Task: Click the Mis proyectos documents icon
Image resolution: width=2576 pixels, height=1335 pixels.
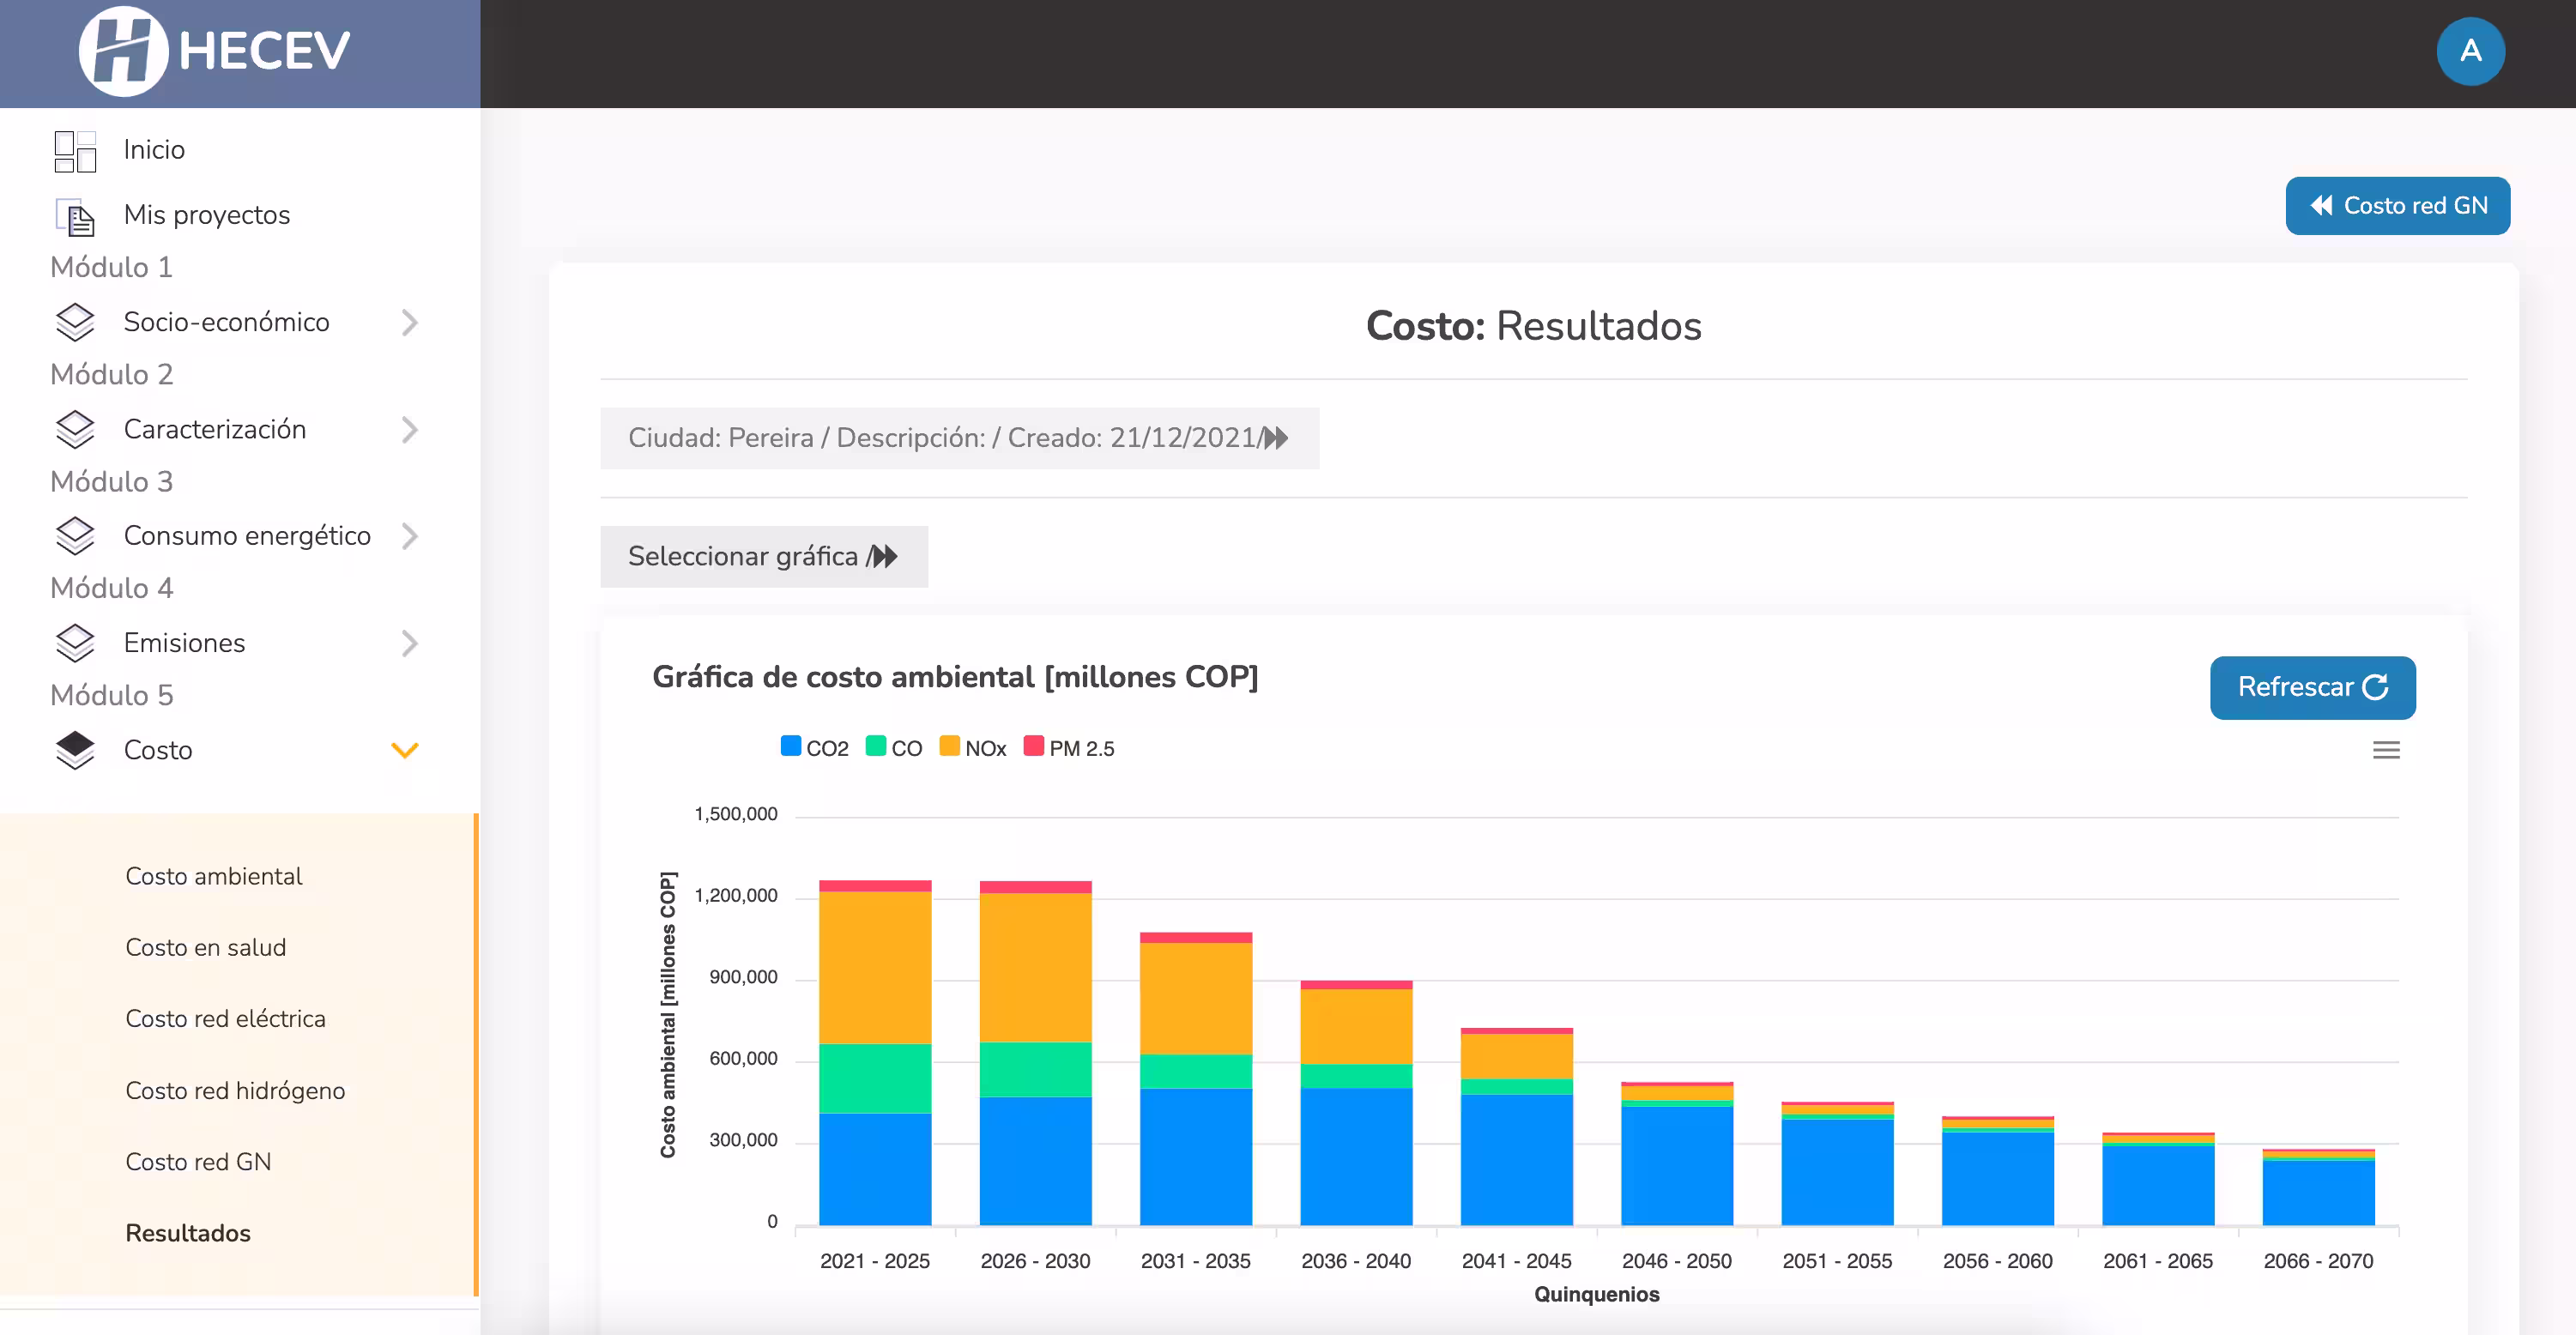Action: tap(75, 216)
